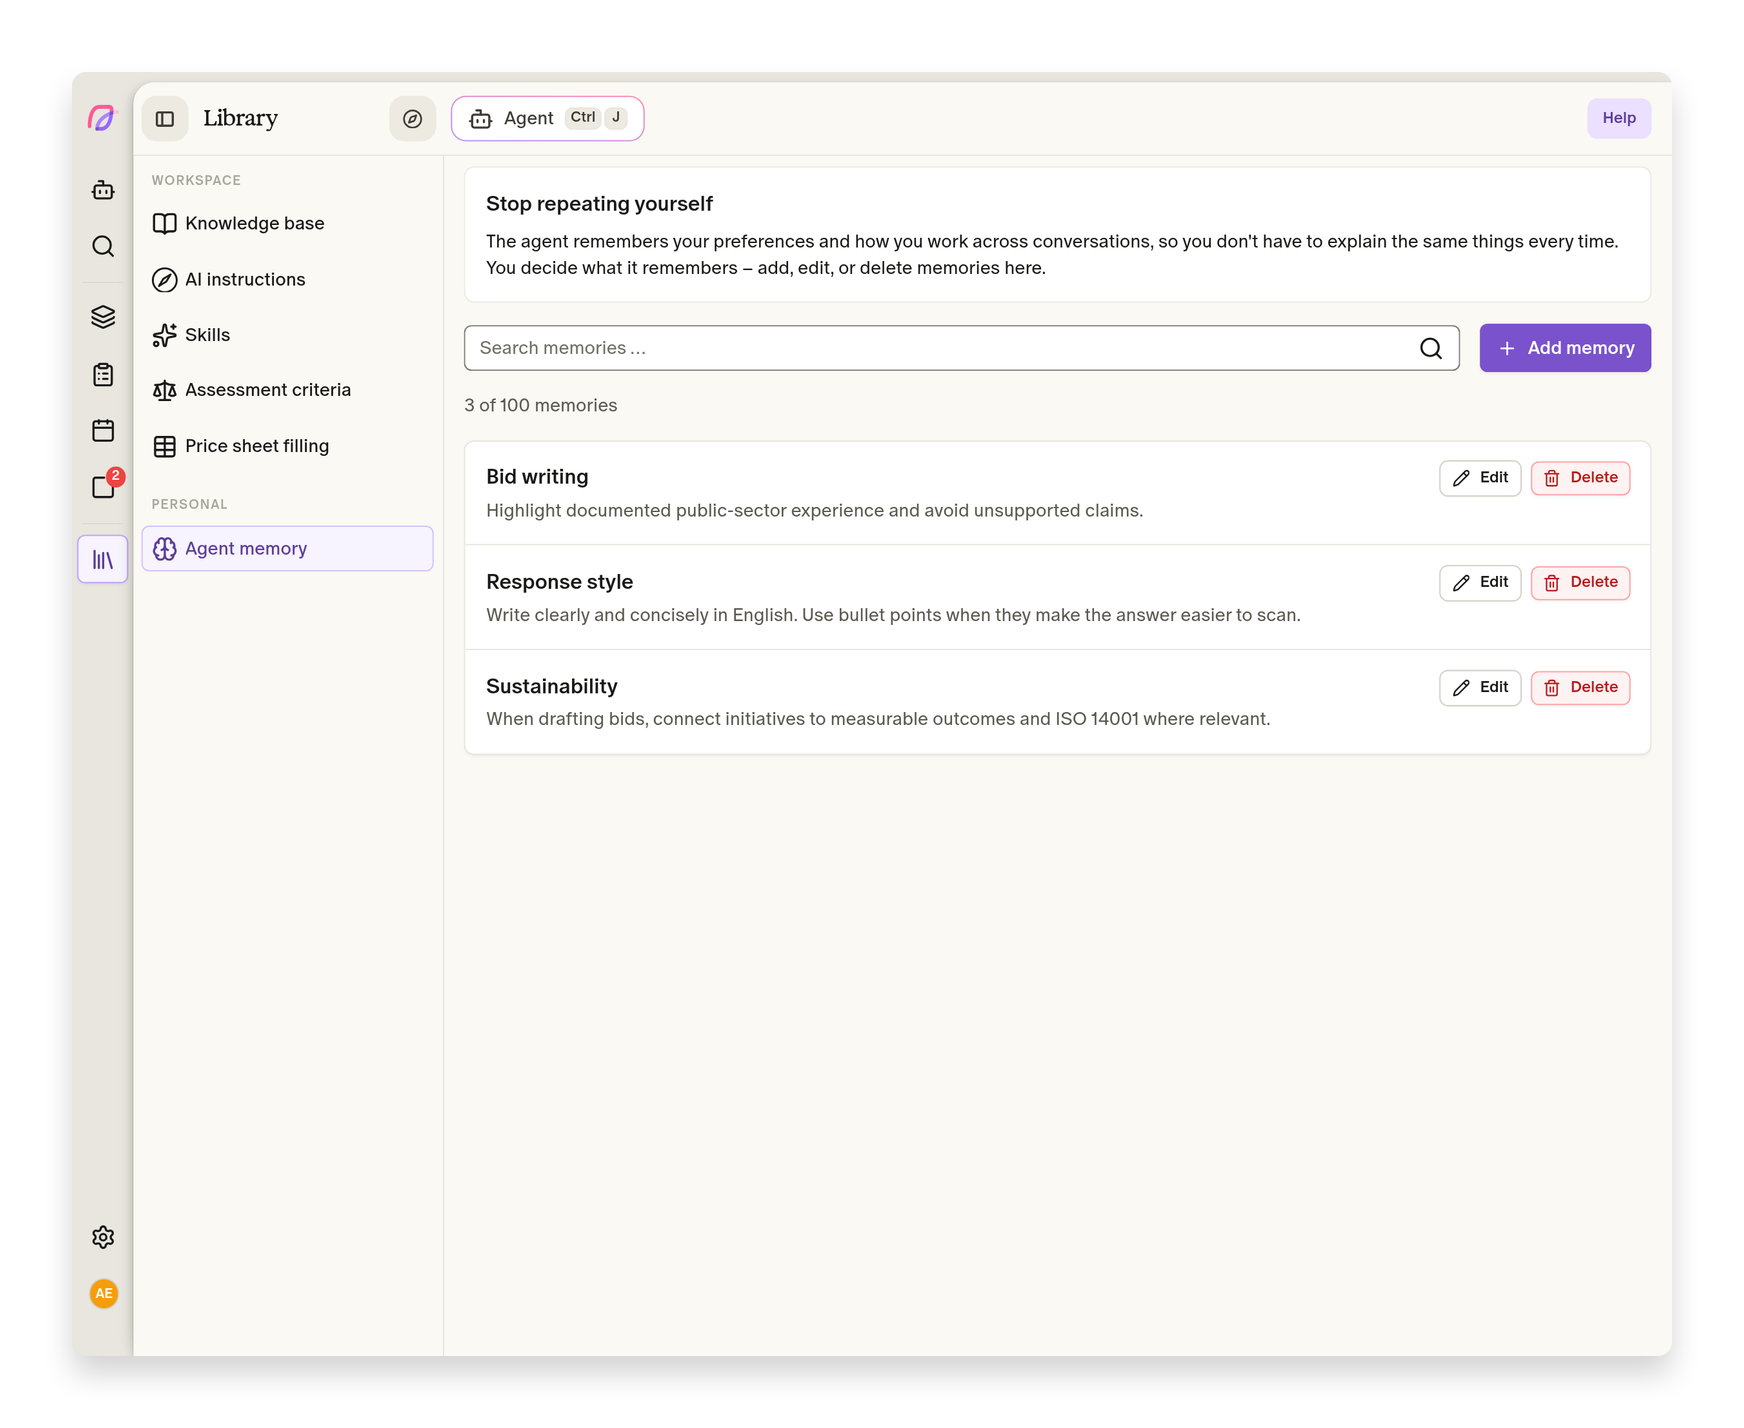The image size is (1744, 1428).
Task: Click the Response style description text
Action: (x=893, y=615)
